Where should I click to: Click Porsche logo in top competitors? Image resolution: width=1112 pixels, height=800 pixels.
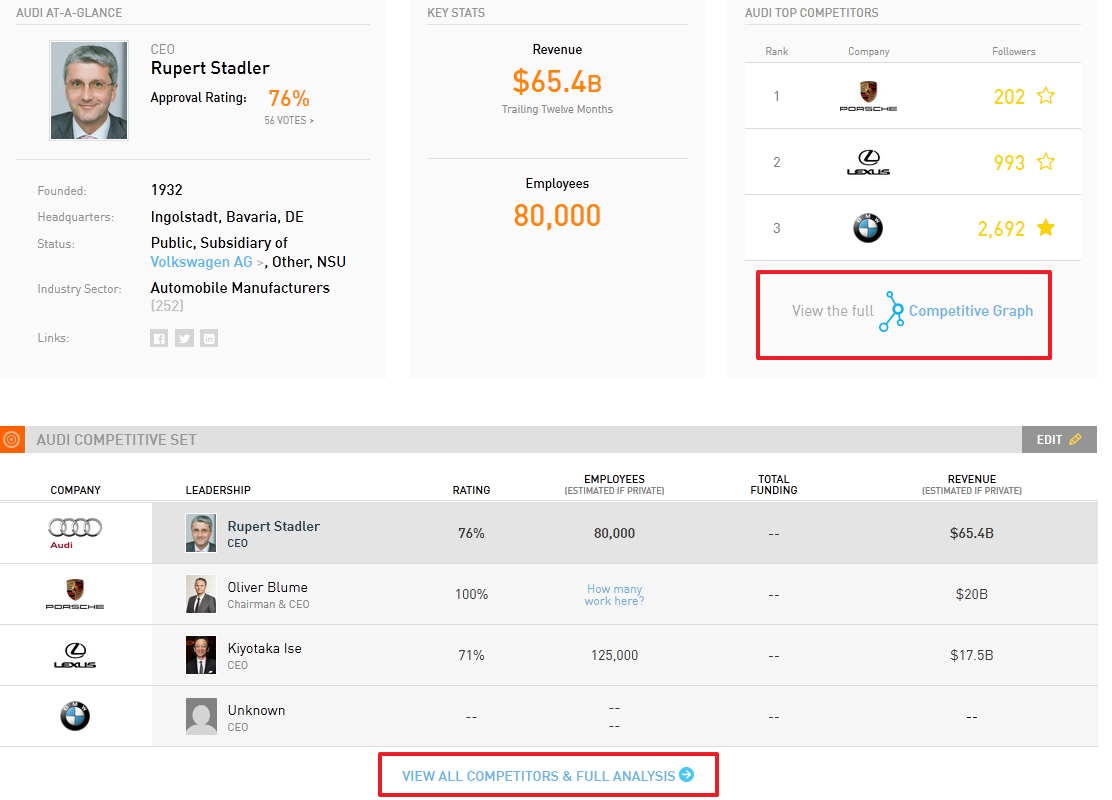tap(868, 96)
